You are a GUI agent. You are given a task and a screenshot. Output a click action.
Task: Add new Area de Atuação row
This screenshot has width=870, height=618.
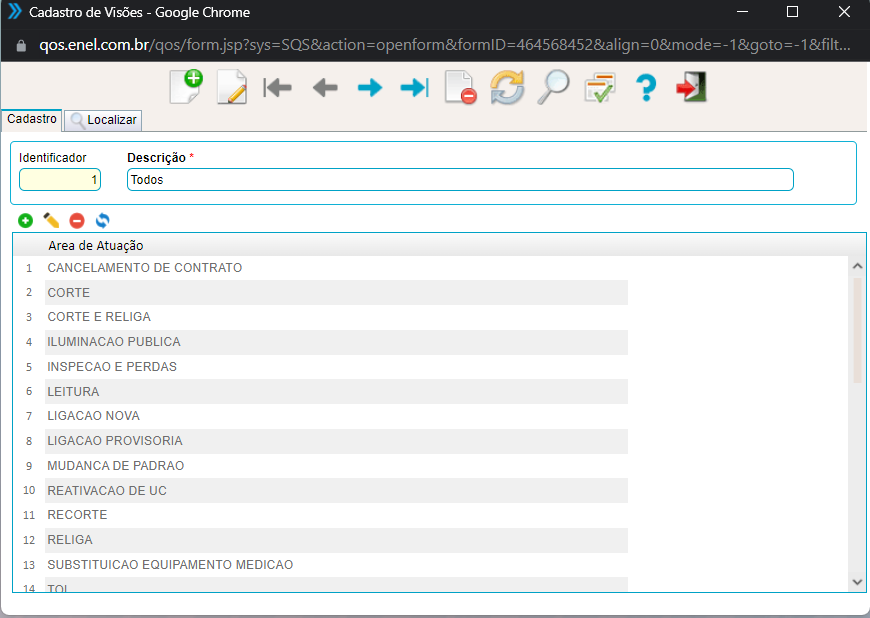[25, 220]
